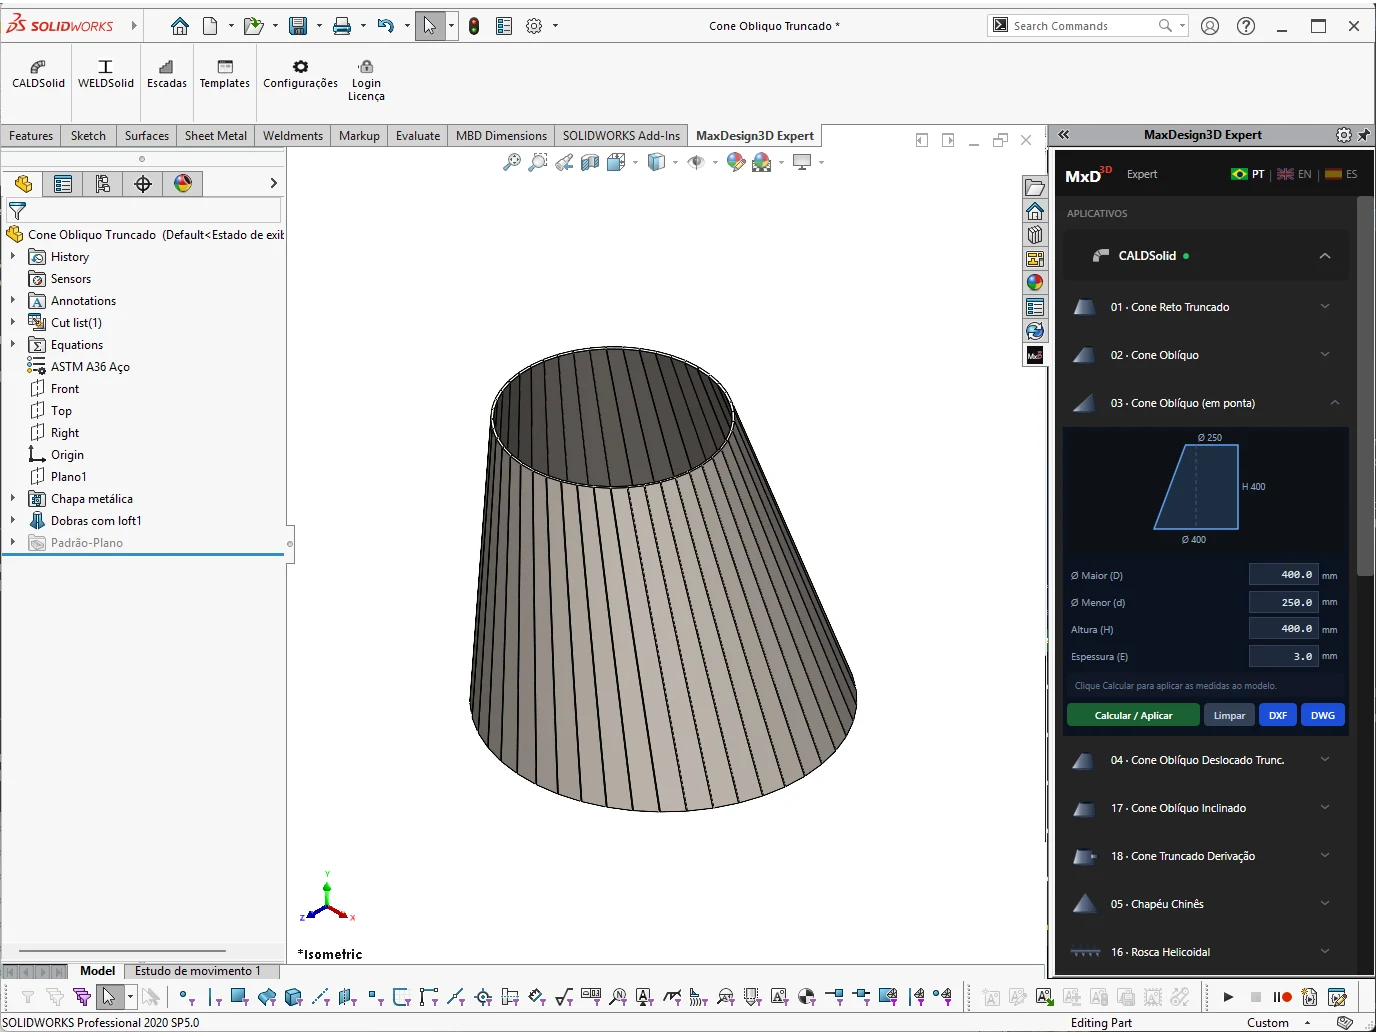
Task: Click the Print icon
Action: click(342, 26)
